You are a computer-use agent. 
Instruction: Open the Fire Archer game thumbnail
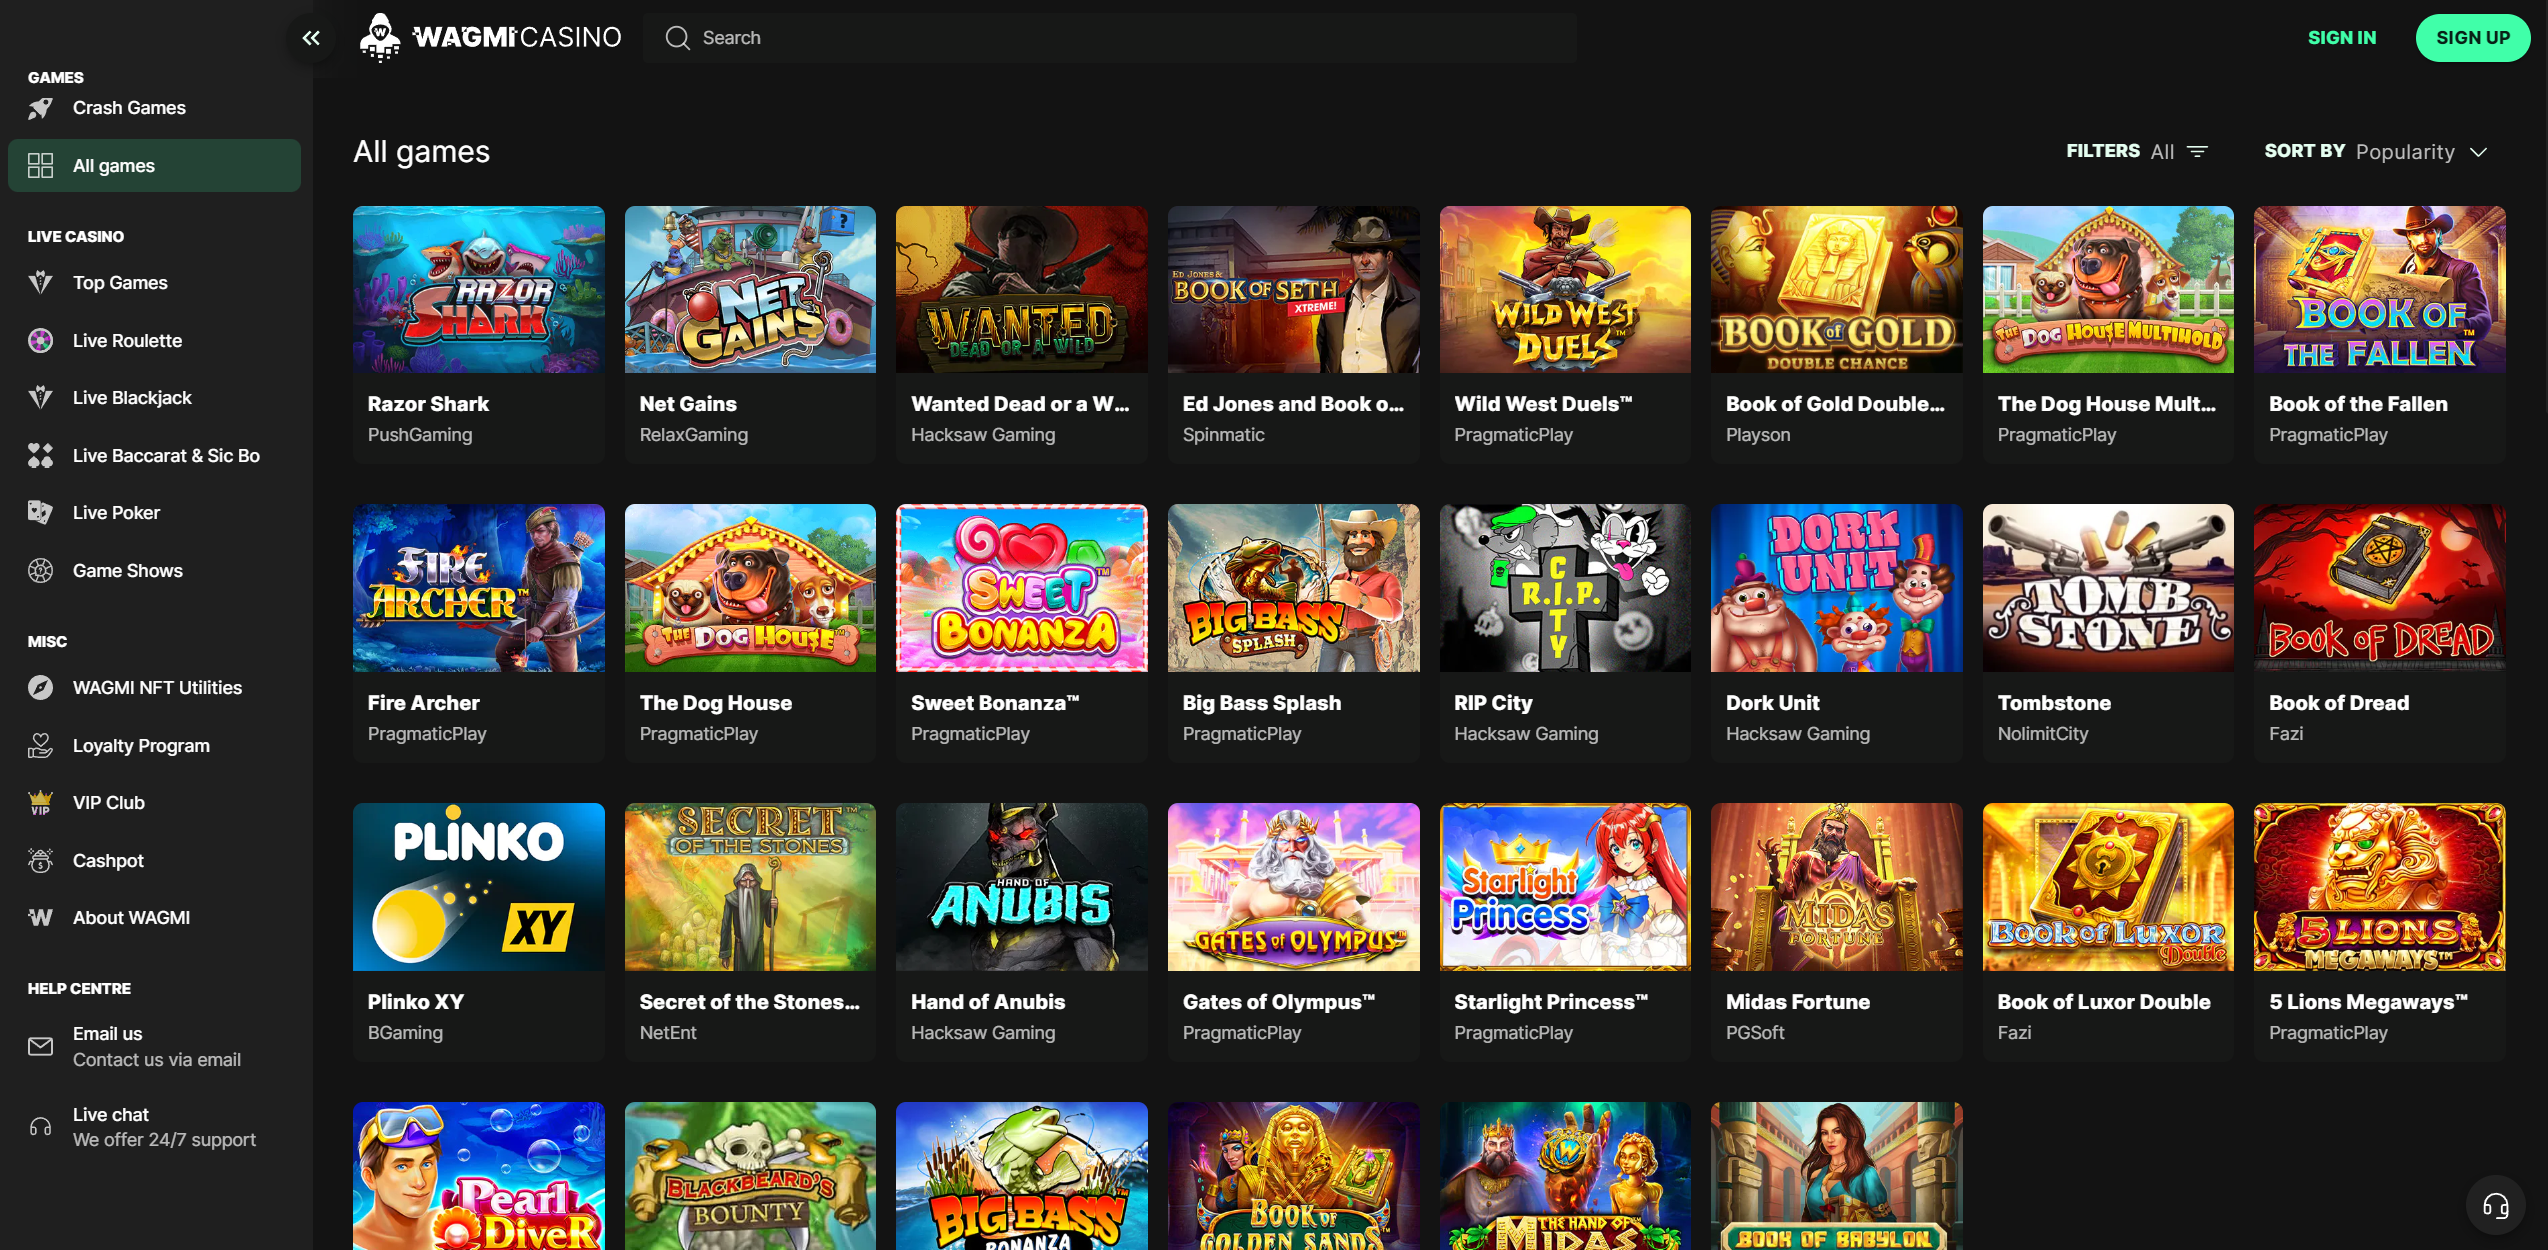click(479, 588)
